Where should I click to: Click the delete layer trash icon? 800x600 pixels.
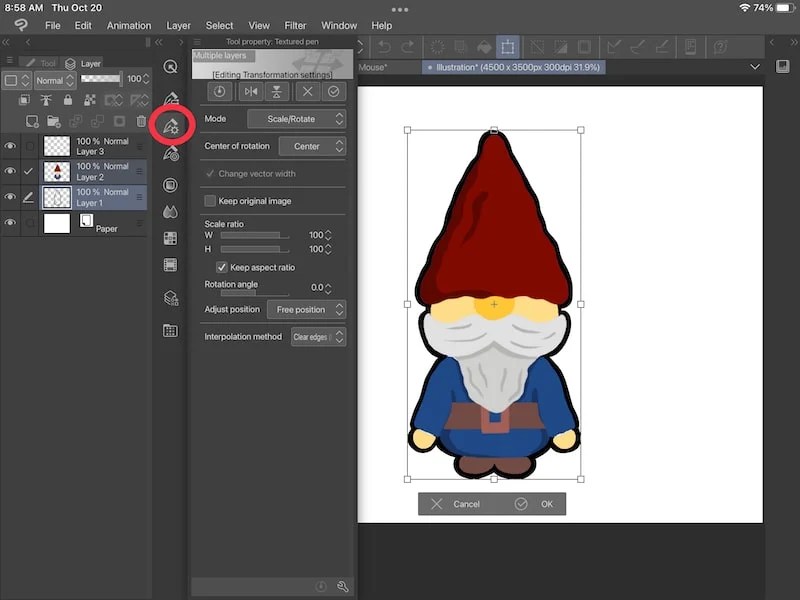140,121
